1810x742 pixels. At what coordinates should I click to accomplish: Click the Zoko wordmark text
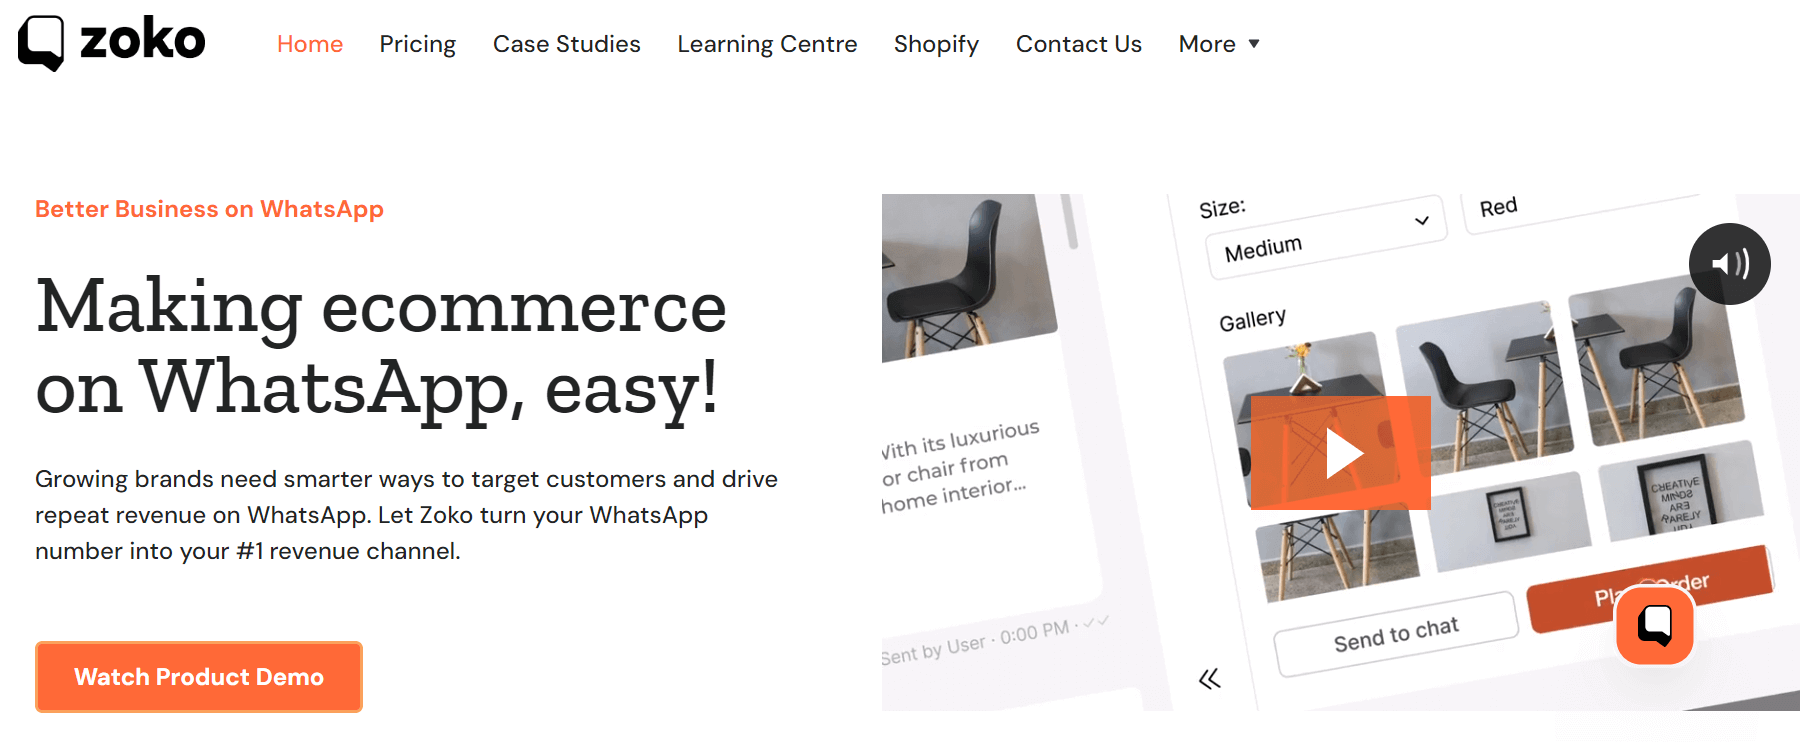[142, 41]
